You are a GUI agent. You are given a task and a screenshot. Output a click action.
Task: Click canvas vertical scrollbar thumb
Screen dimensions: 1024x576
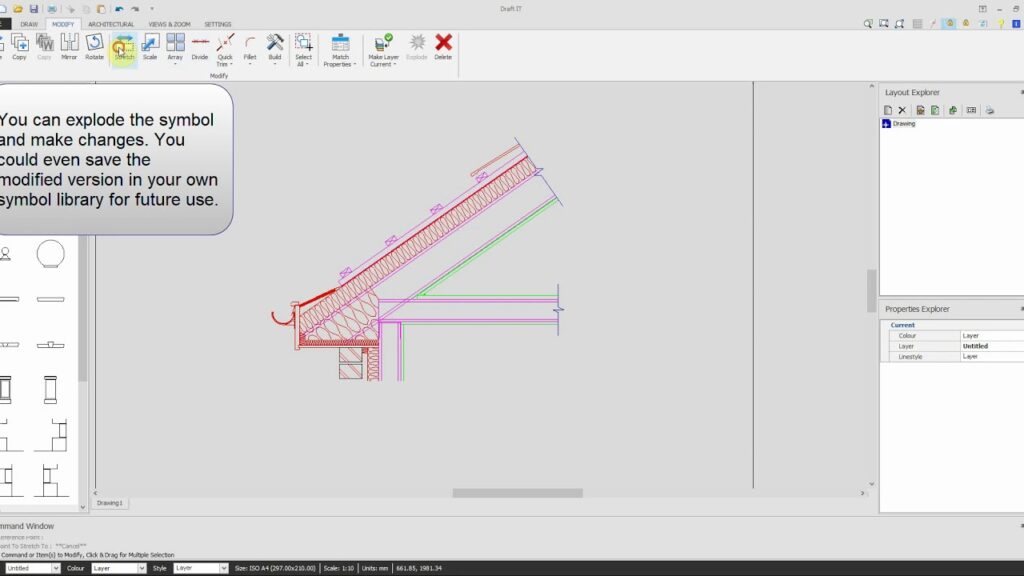(x=871, y=291)
